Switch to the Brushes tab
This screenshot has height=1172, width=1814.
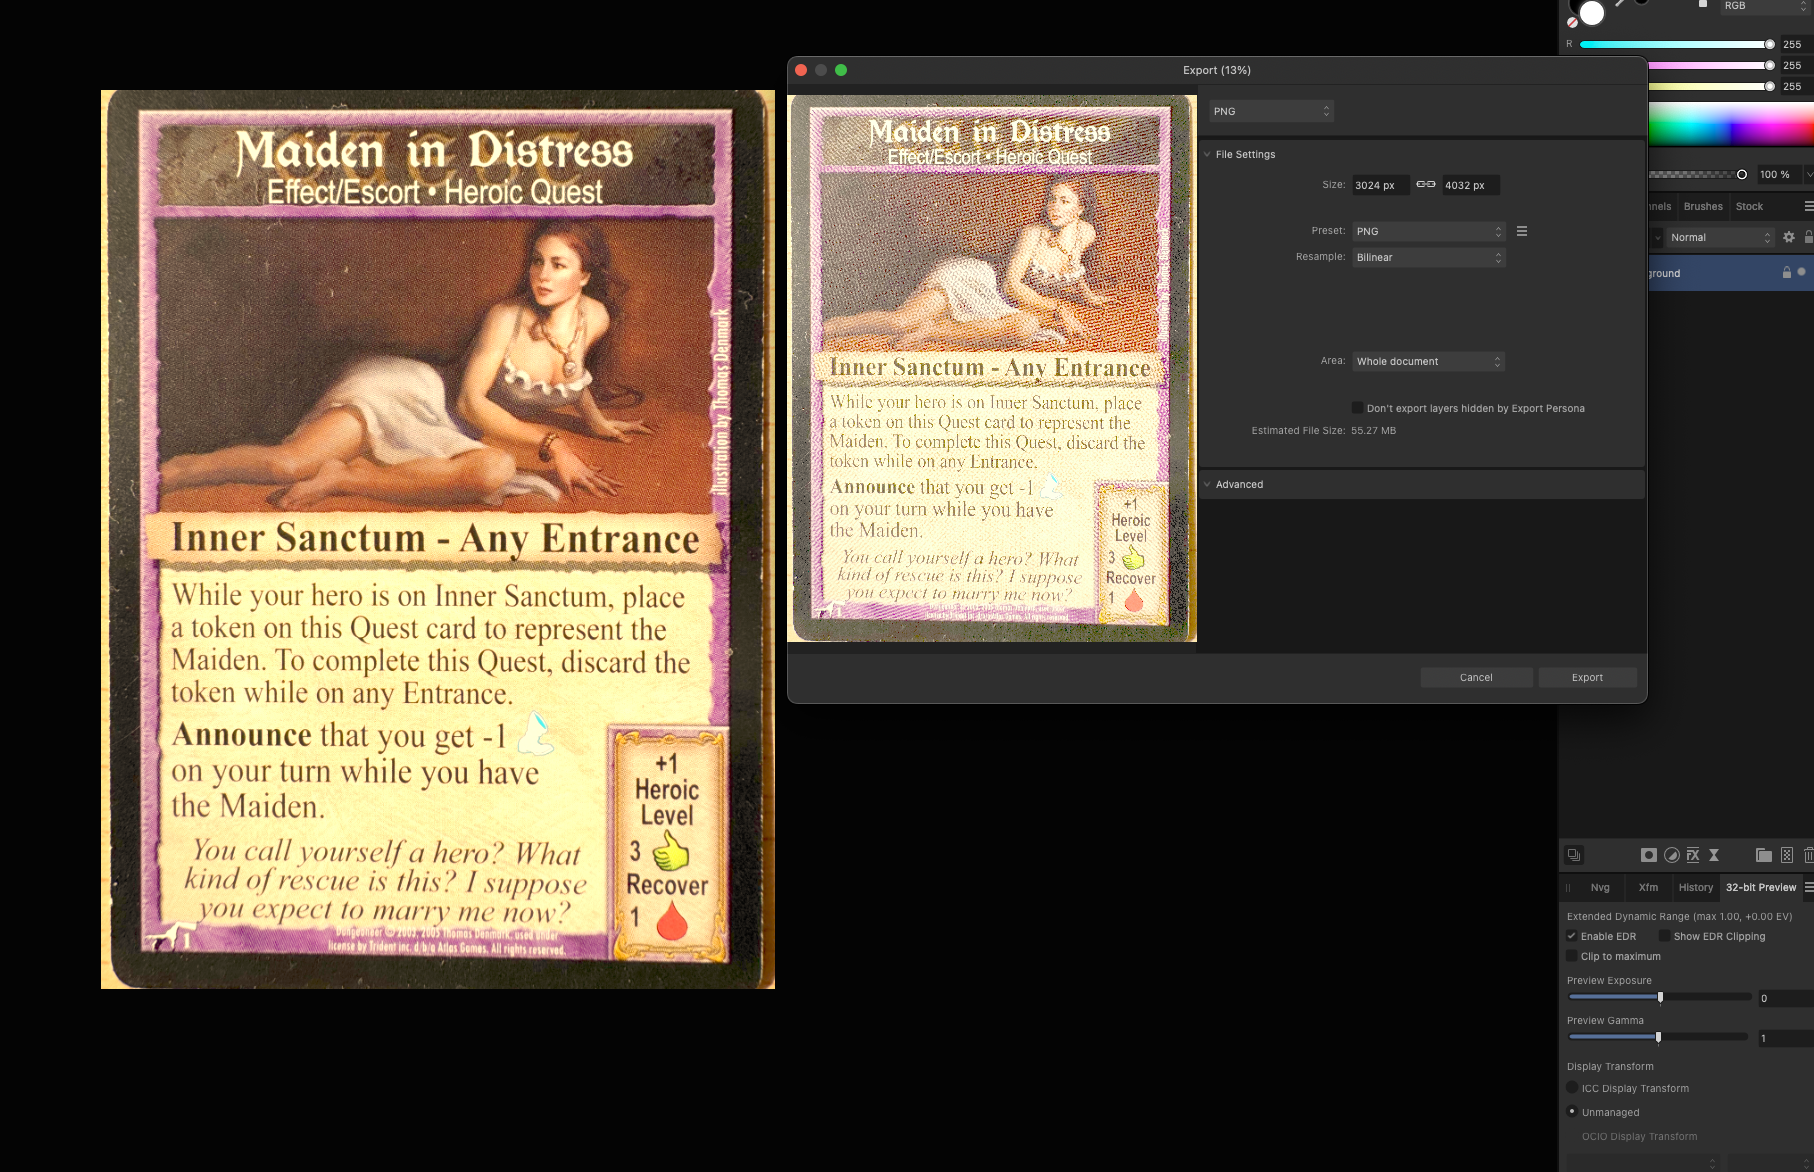pyautogui.click(x=1703, y=206)
